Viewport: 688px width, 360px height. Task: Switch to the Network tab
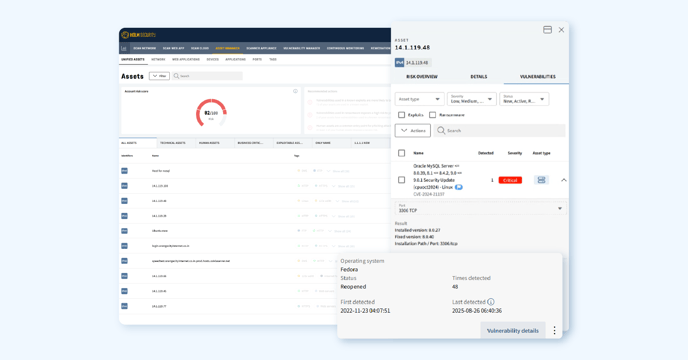coord(158,59)
